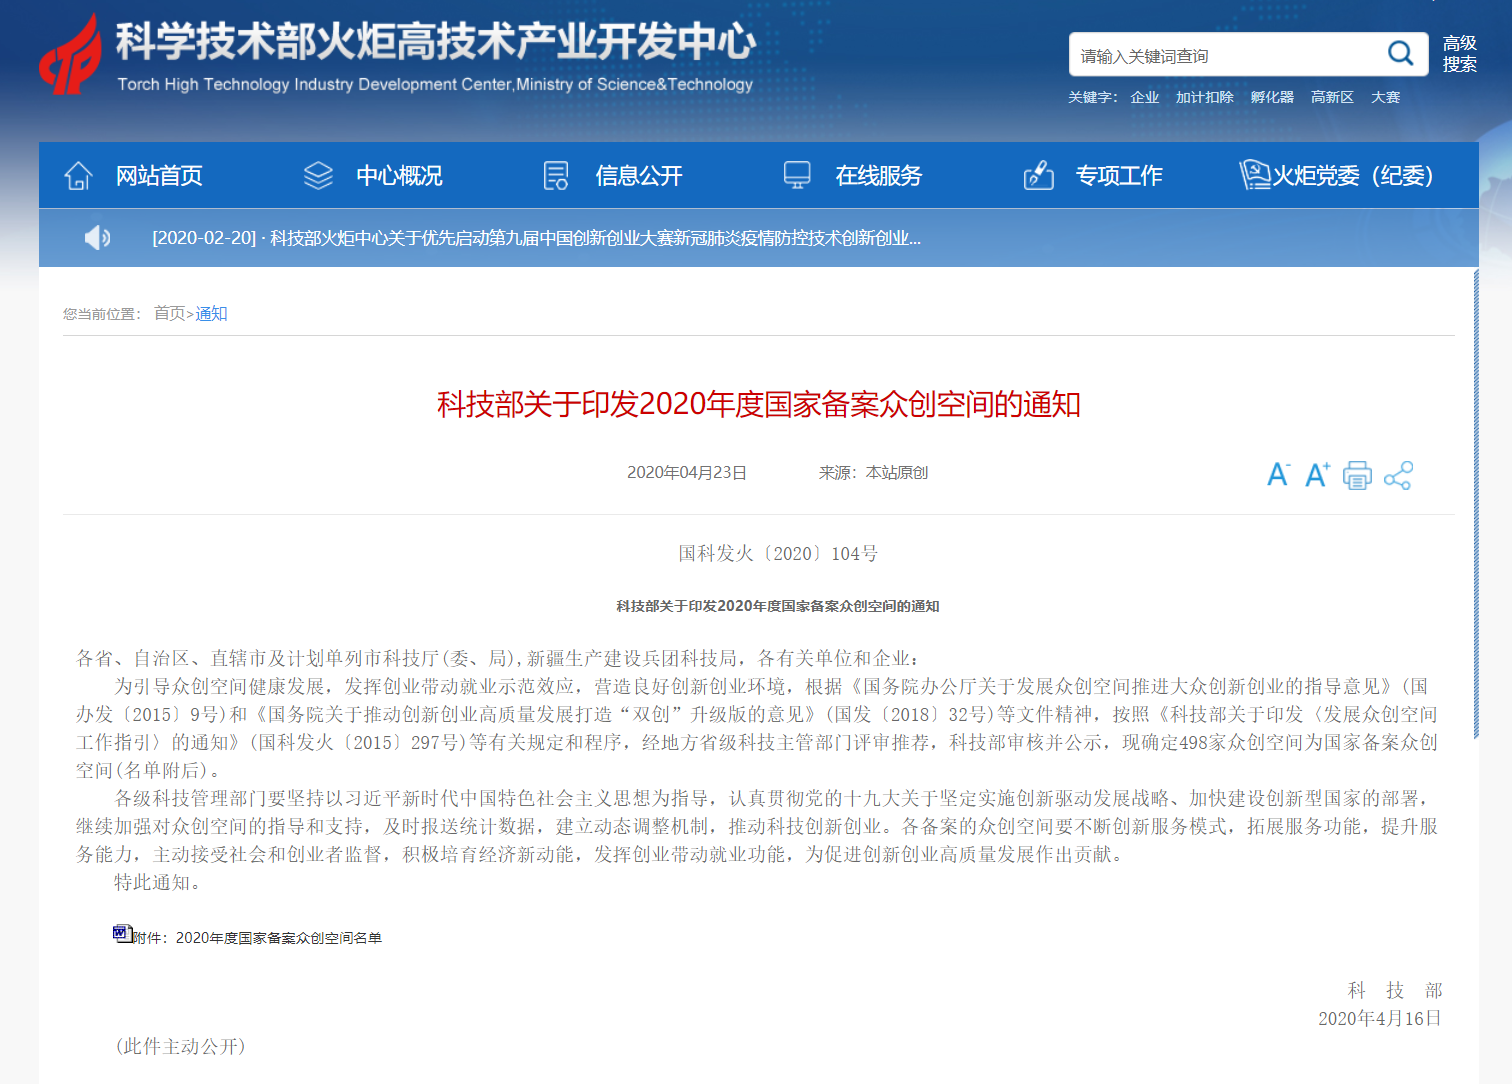The height and width of the screenshot is (1084, 1512).
Task: Click the English center name subtitle
Action: coord(435,85)
